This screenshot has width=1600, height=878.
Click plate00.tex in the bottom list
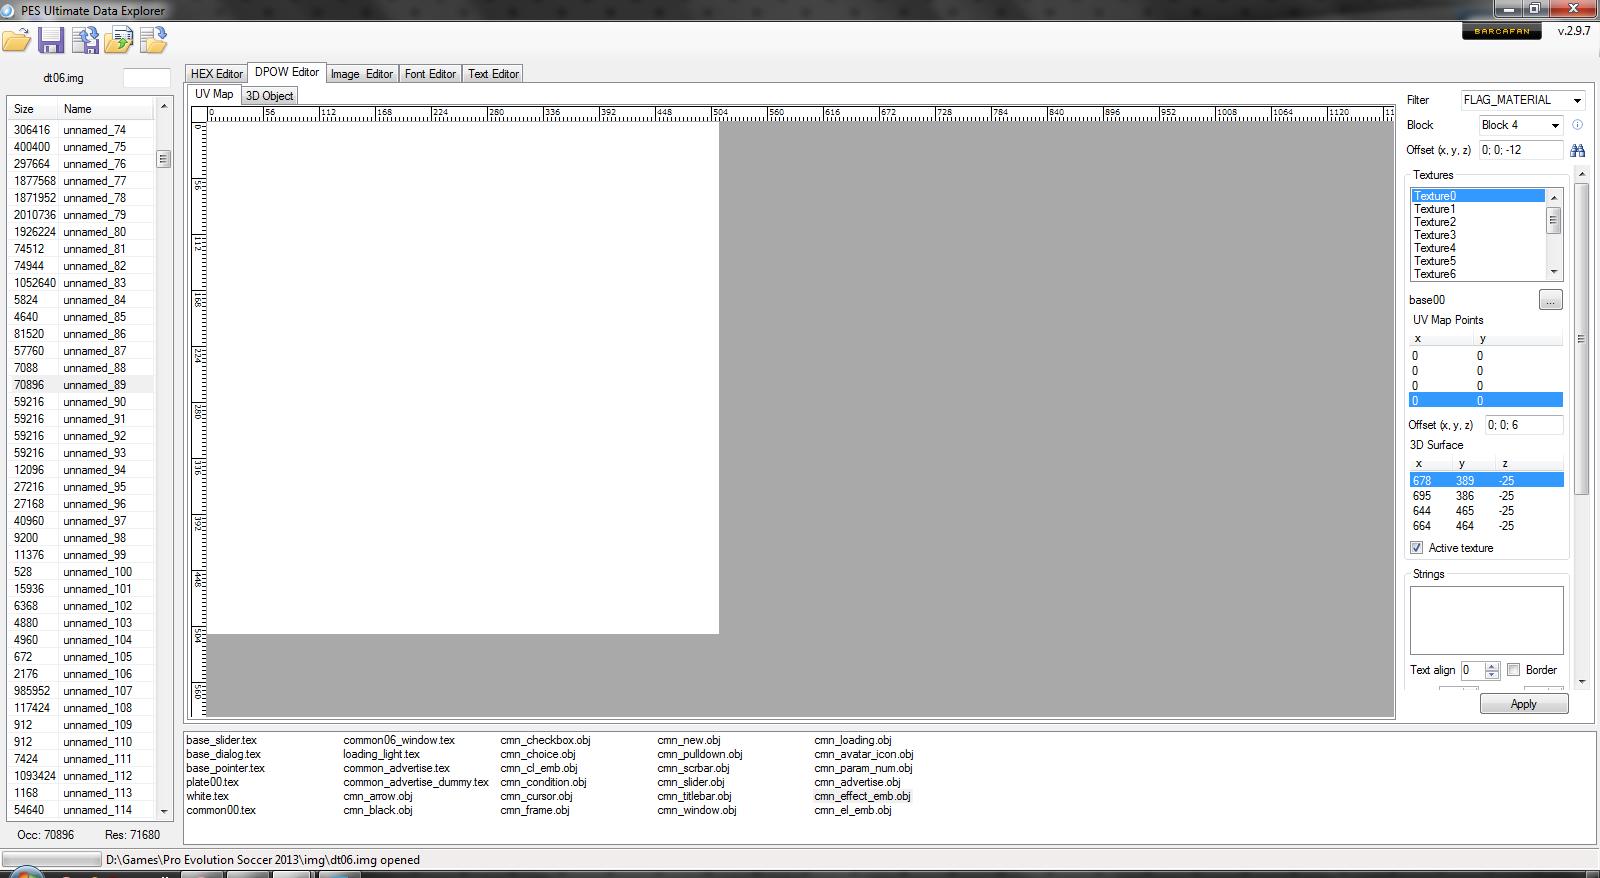212,782
